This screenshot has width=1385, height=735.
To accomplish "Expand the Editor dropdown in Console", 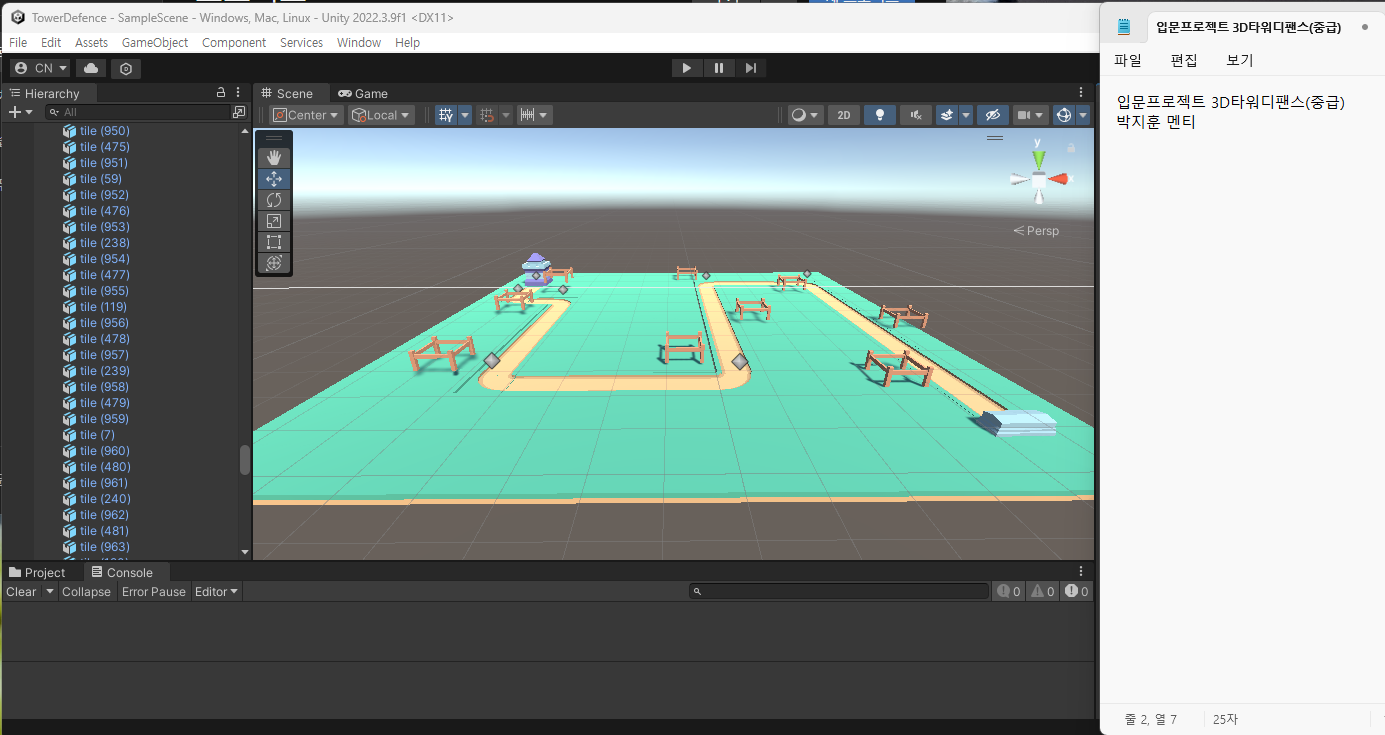I will 216,592.
